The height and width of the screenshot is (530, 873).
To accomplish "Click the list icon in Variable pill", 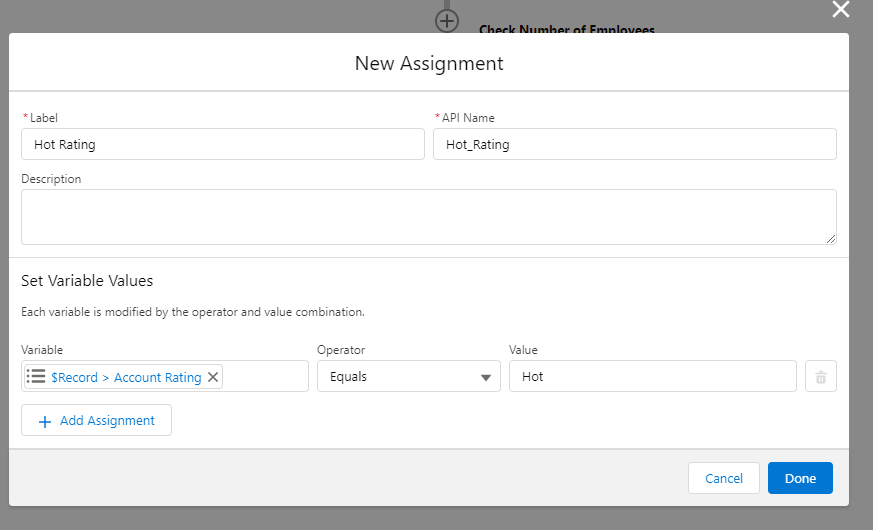I will [x=36, y=377].
